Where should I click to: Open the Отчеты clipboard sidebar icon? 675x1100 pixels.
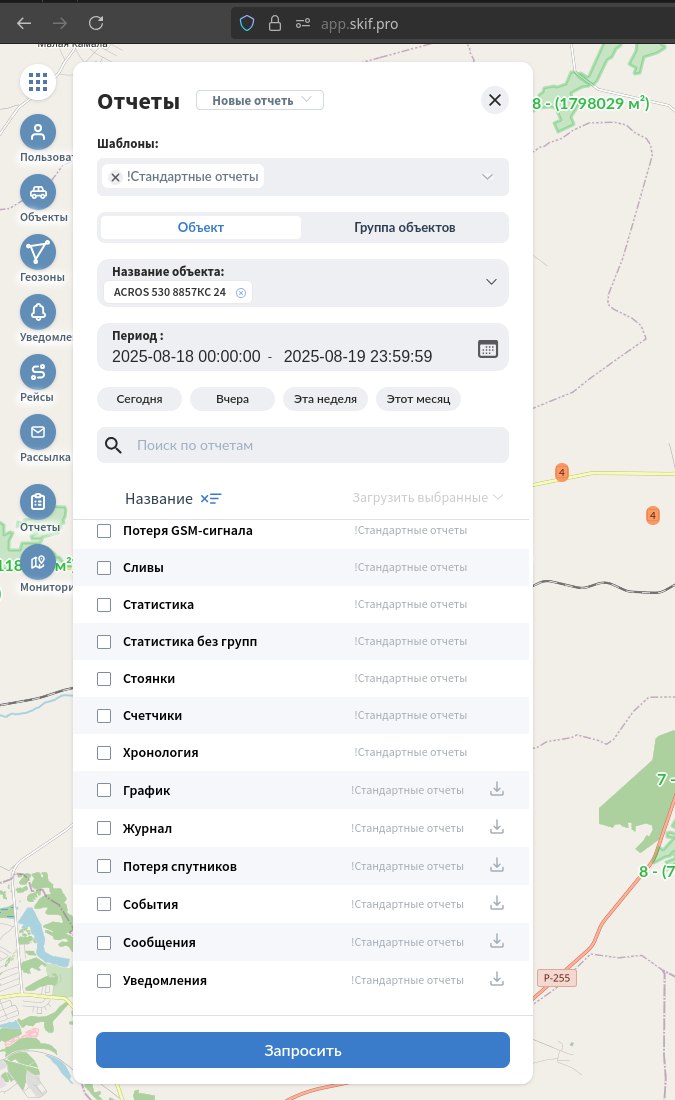pos(38,502)
